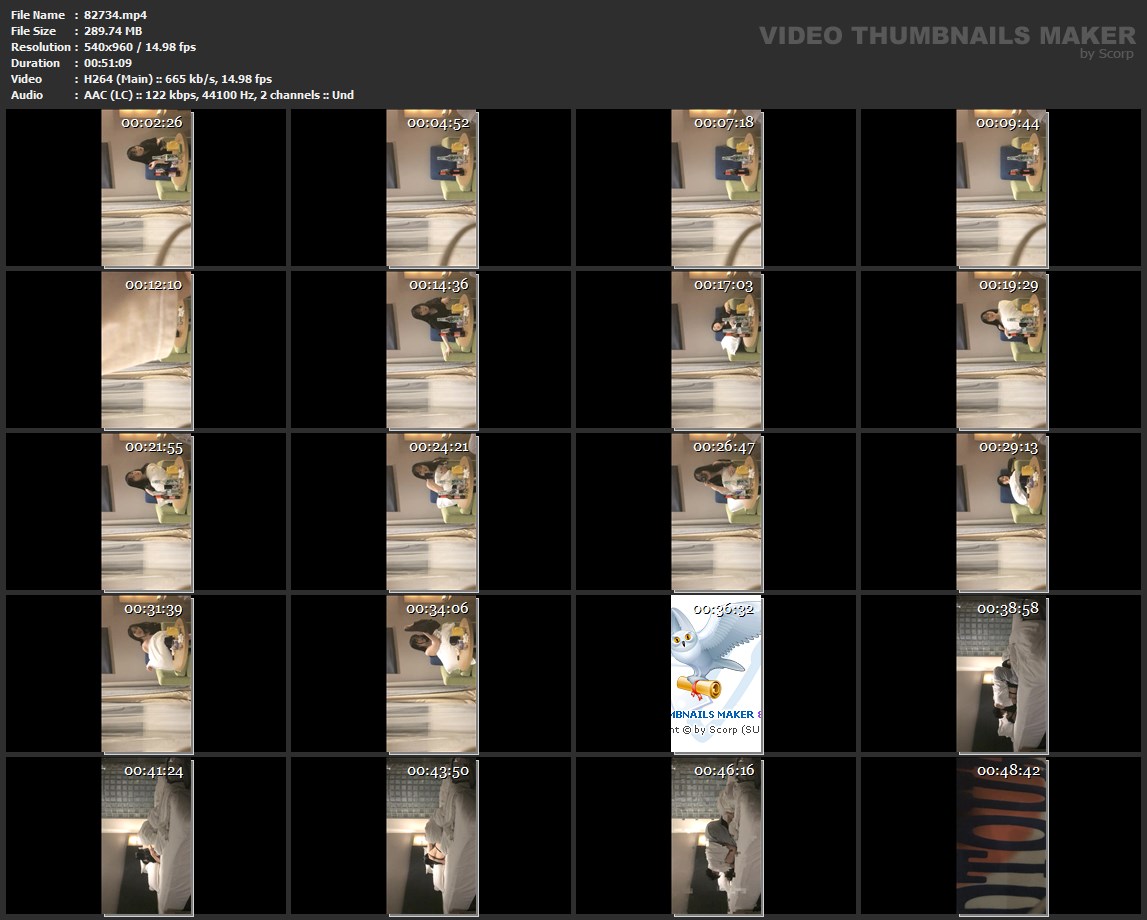This screenshot has width=1147, height=920.
Task: Select the frame at 00:04:52
Action: [x=432, y=188]
